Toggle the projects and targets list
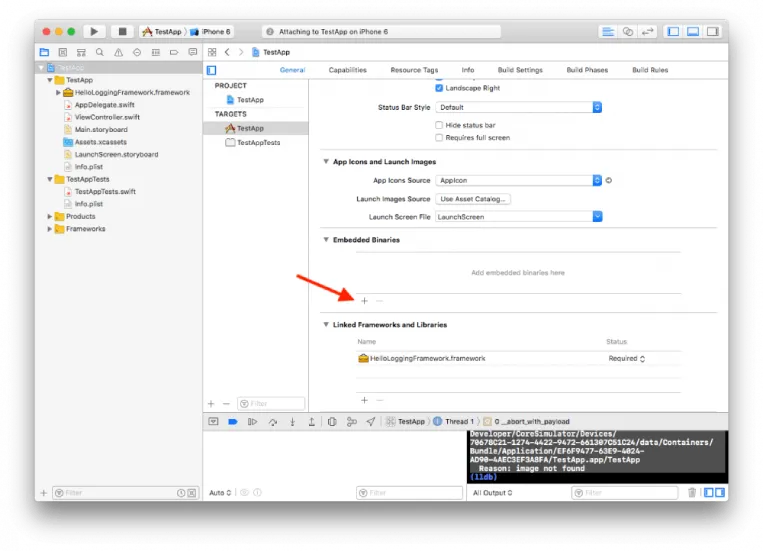 coord(212,70)
